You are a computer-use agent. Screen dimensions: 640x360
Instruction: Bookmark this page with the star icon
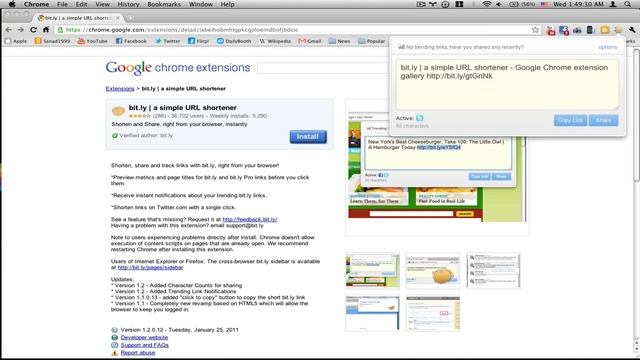click(x=535, y=30)
